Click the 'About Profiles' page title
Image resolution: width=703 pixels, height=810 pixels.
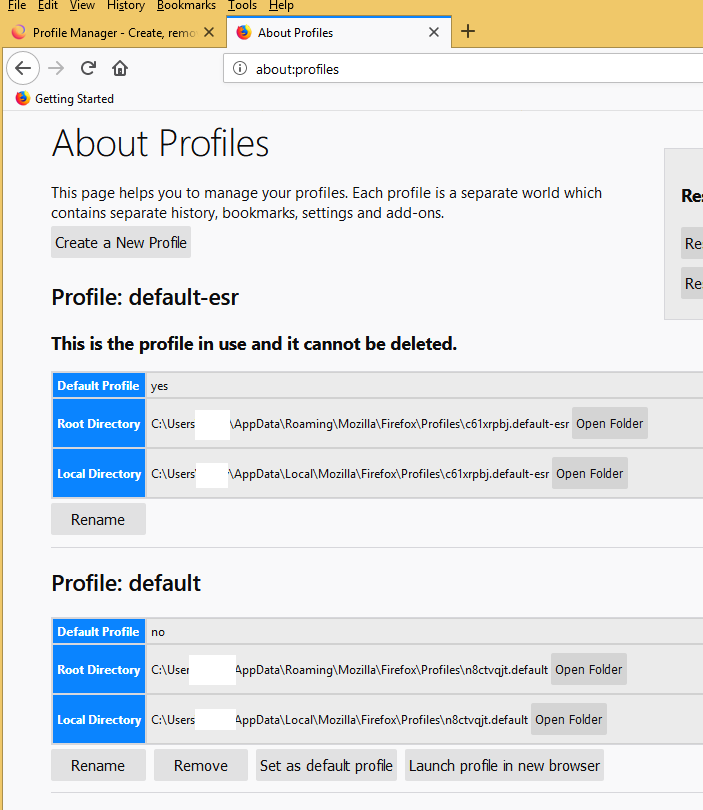pos(161,144)
